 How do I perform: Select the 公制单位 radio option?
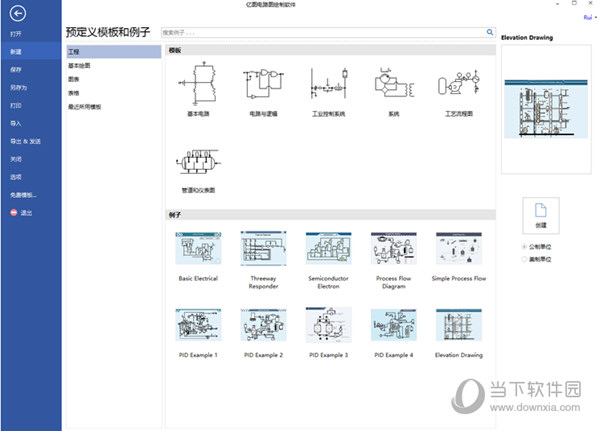(525, 246)
